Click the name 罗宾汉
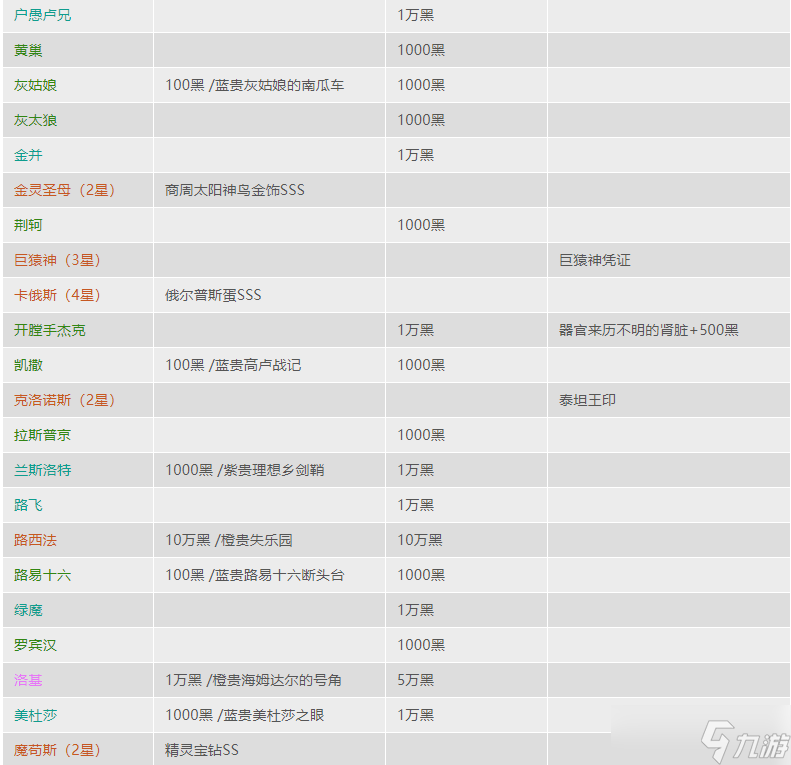This screenshot has height=765, width=791. (x=35, y=645)
